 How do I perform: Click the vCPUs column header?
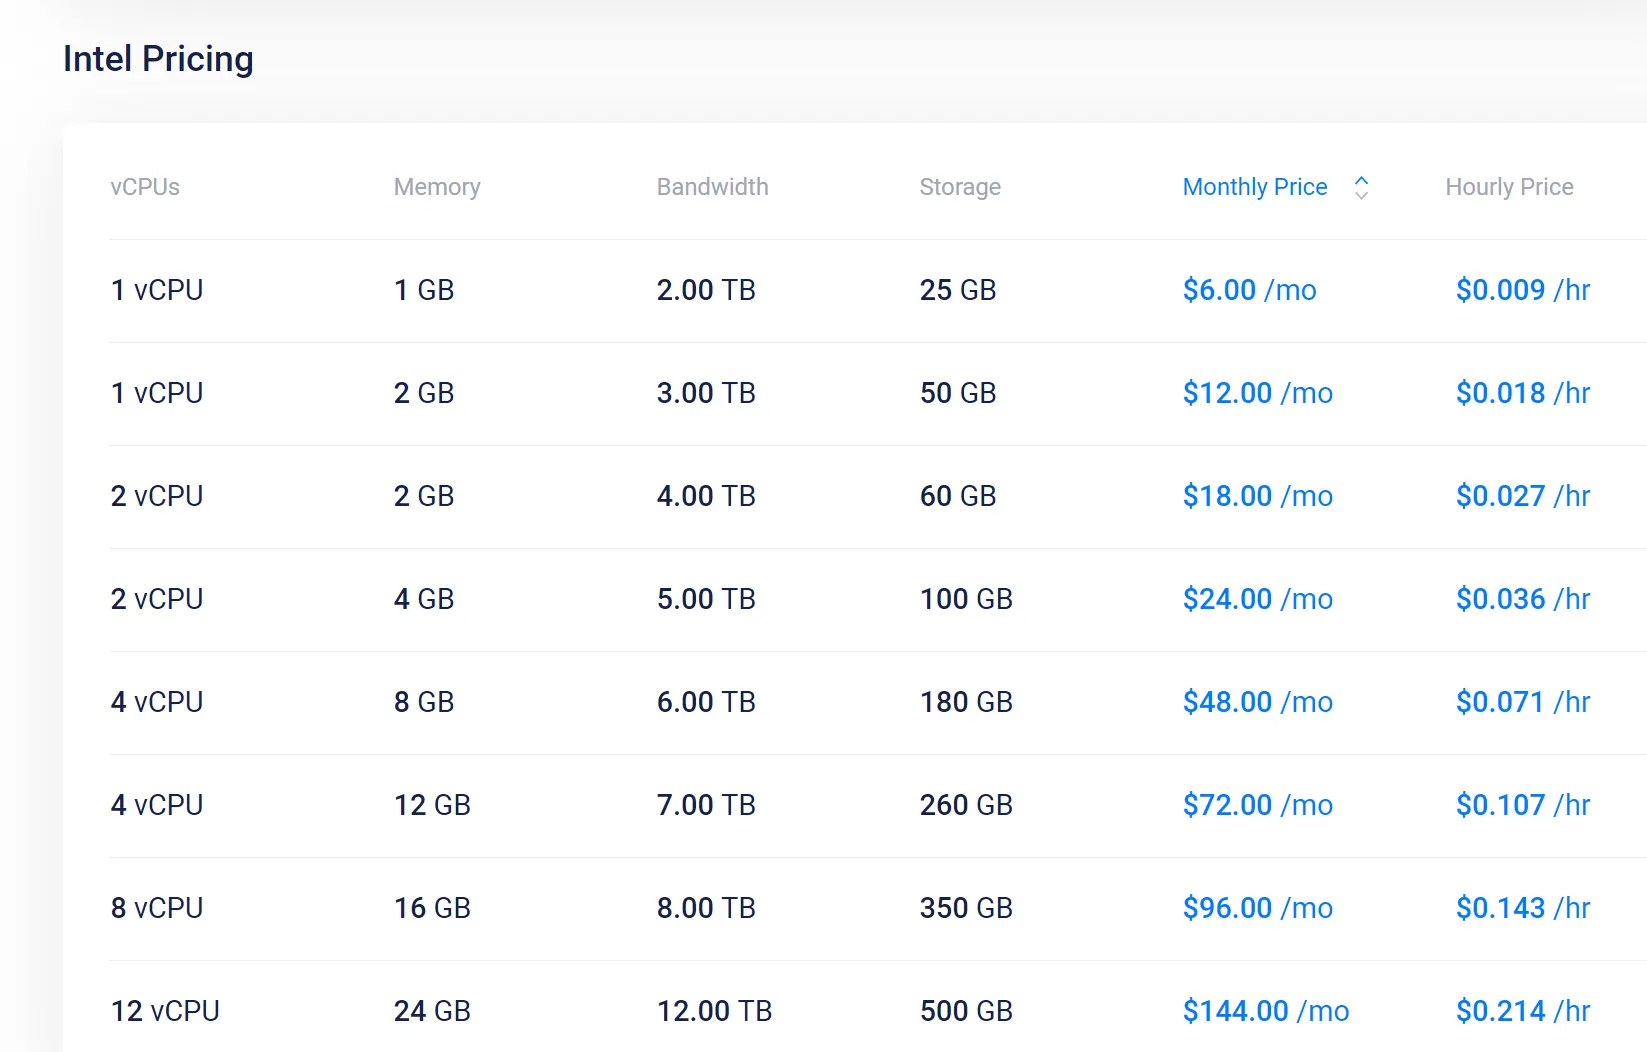[x=145, y=187]
